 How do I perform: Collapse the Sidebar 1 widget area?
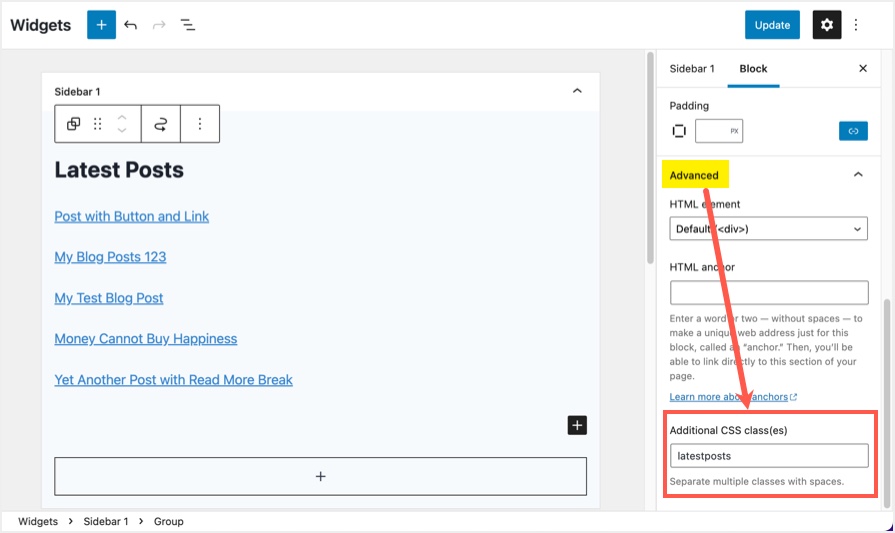(x=577, y=91)
